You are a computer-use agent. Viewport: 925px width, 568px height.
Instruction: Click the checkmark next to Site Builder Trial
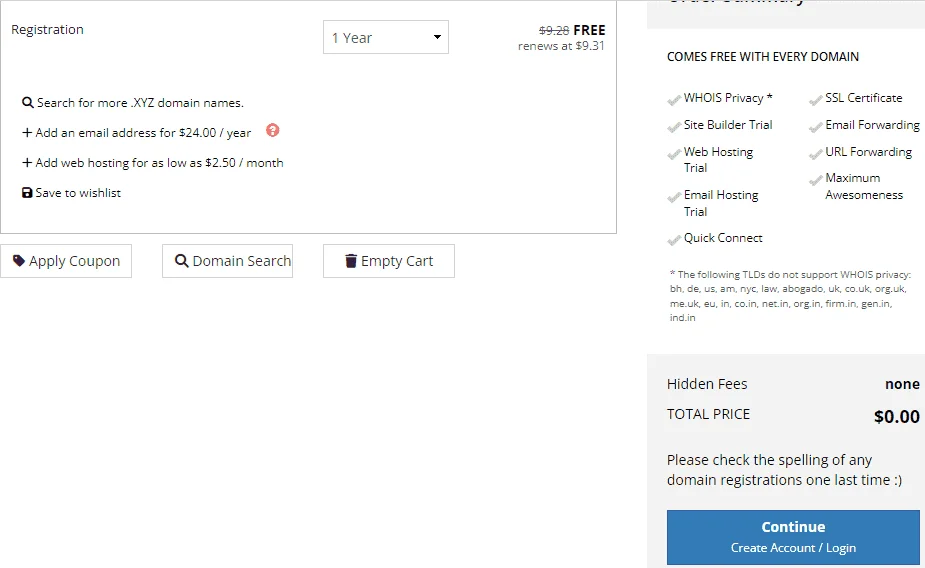(674, 127)
